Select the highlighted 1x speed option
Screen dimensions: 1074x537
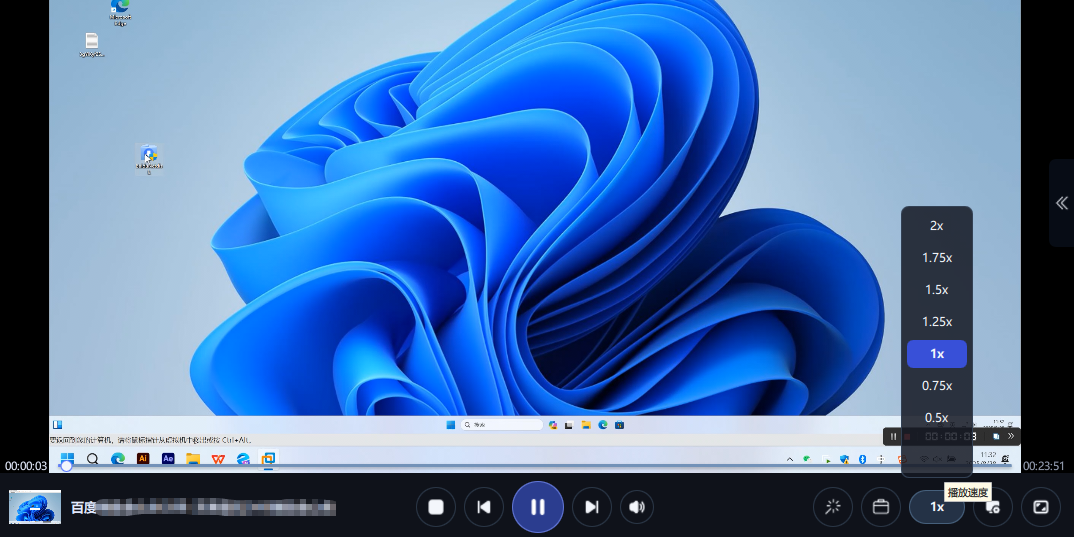coord(937,354)
